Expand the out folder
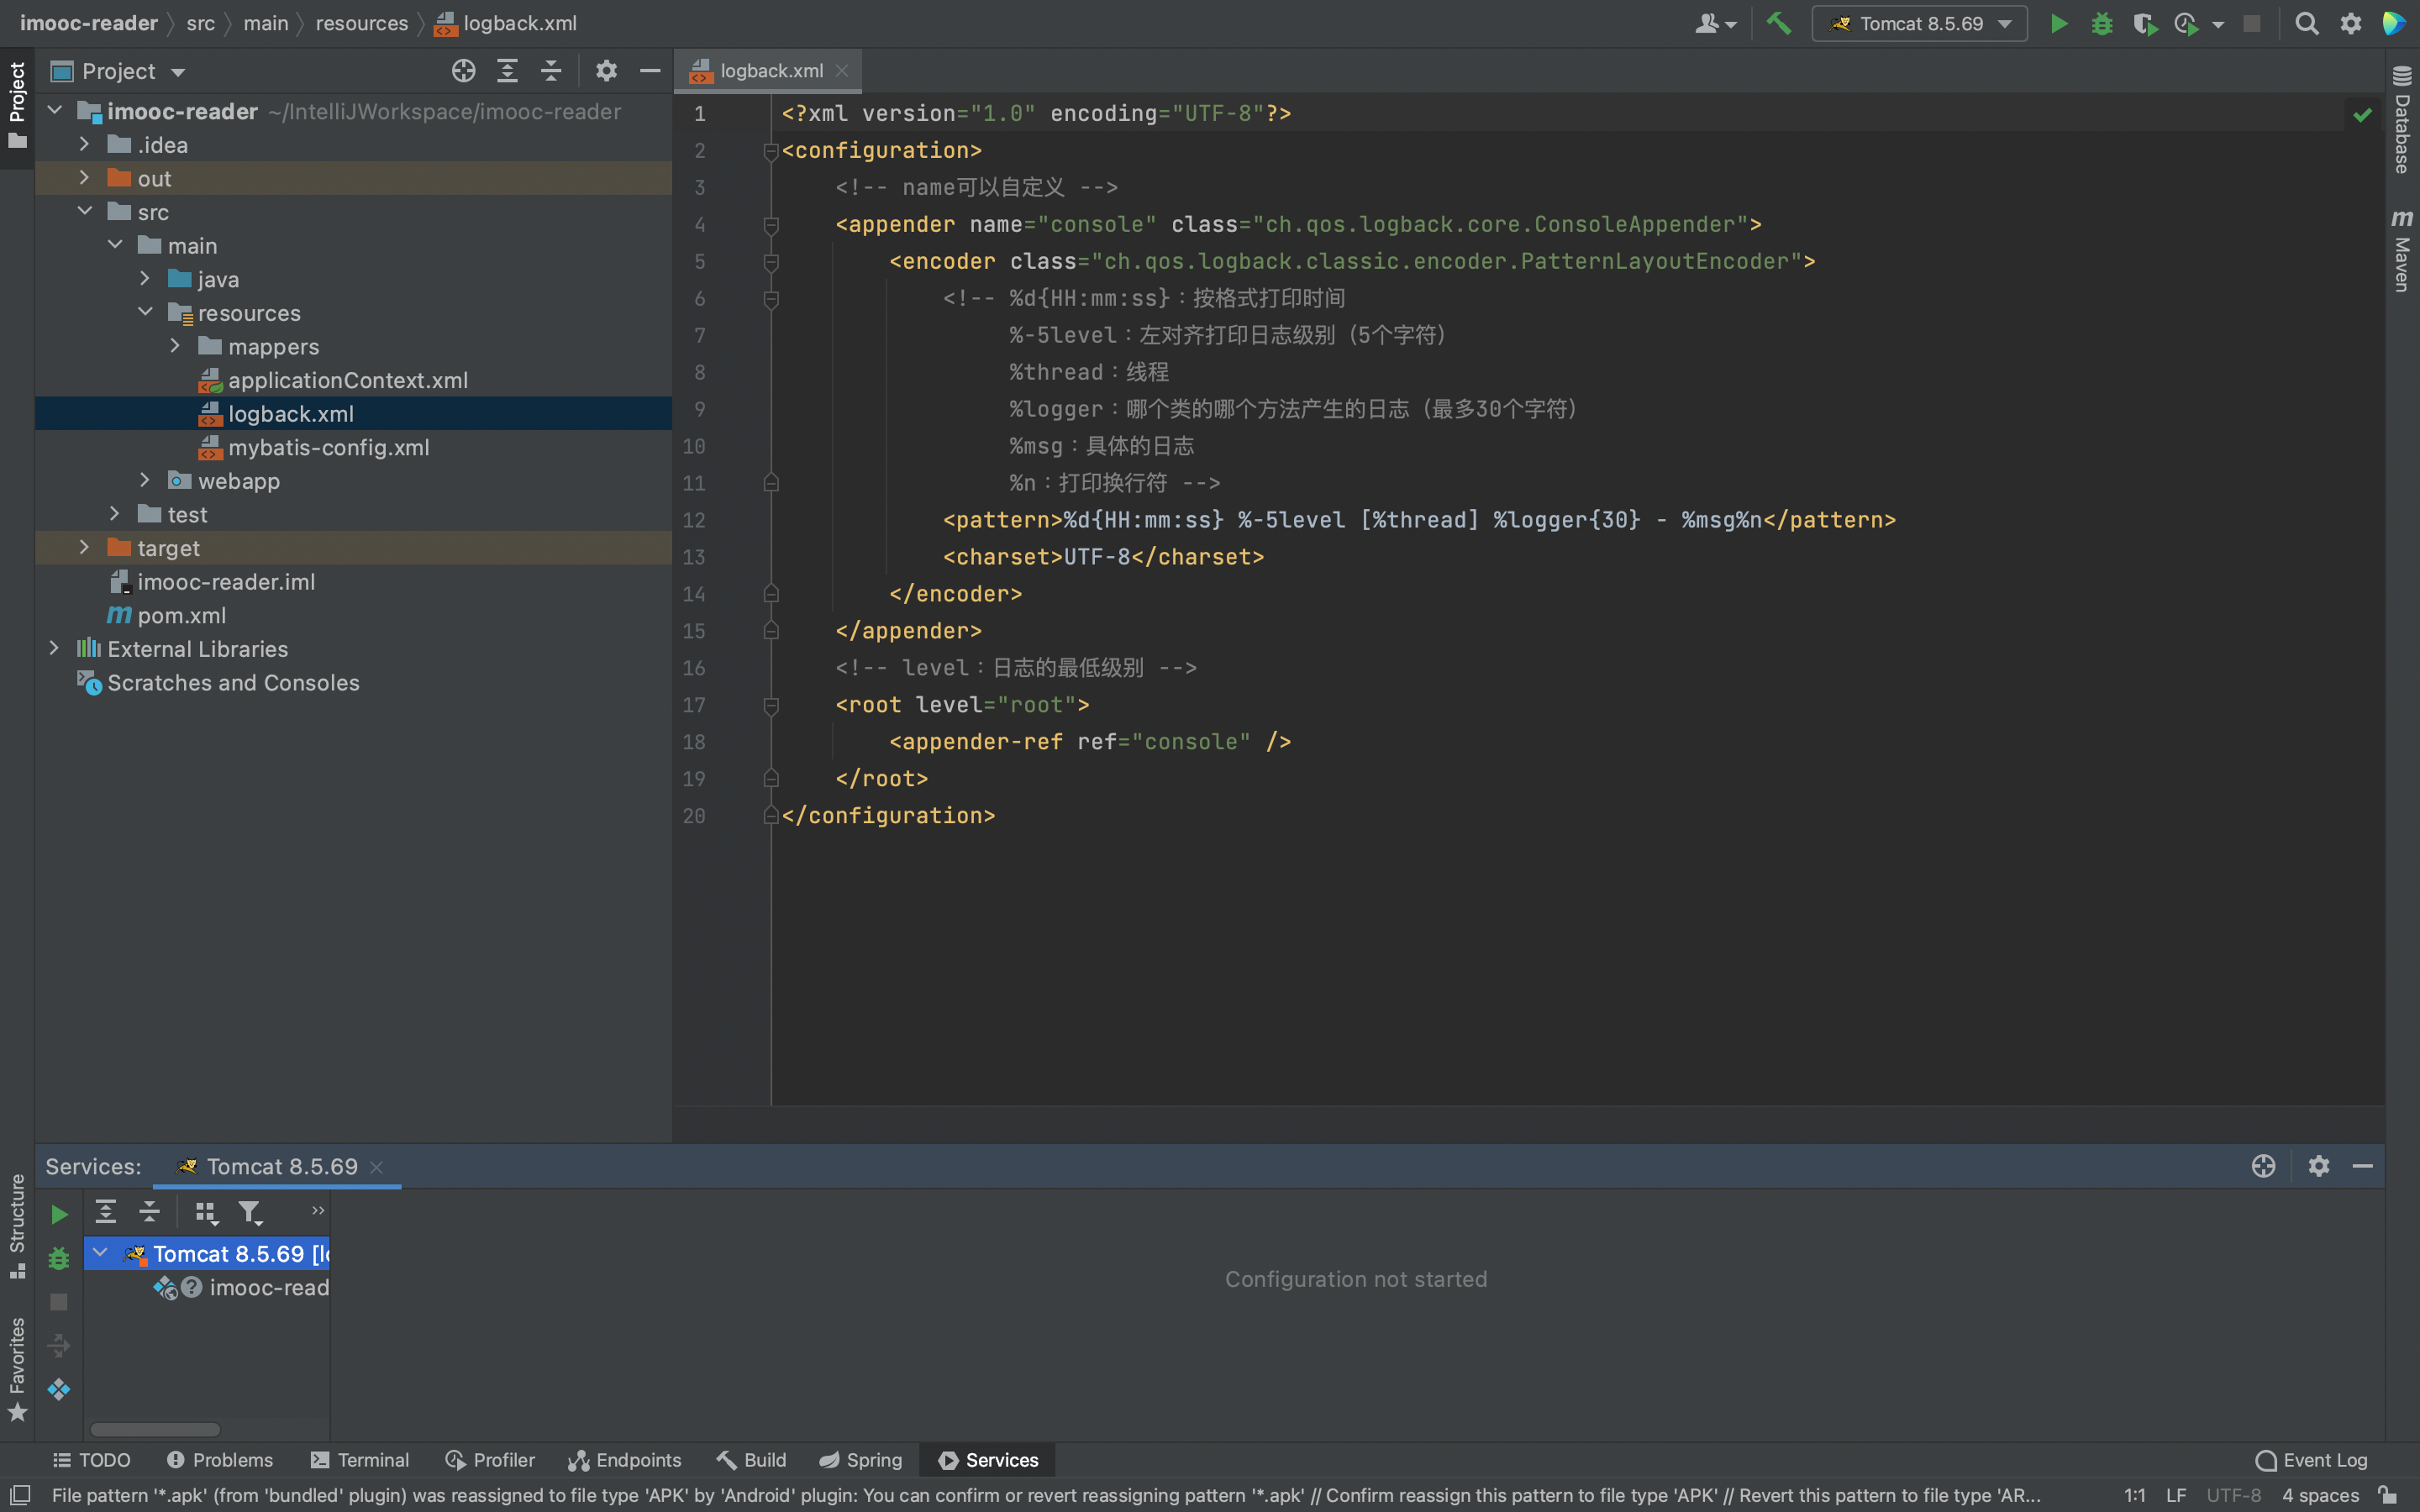This screenshot has height=1512, width=2420. pyautogui.click(x=84, y=178)
